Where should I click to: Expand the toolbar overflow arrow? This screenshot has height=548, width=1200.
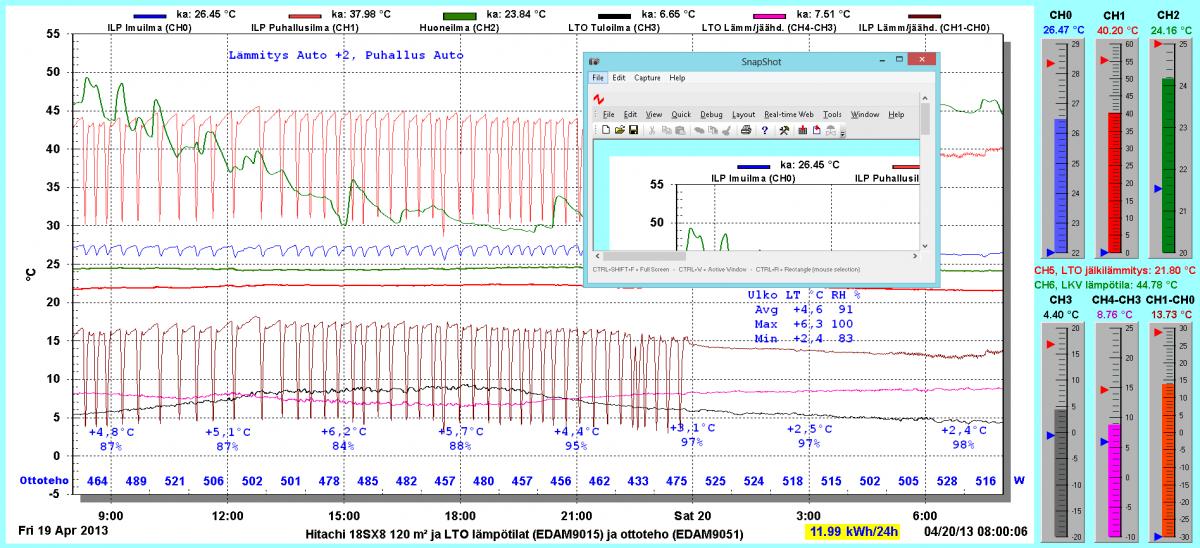(x=843, y=132)
